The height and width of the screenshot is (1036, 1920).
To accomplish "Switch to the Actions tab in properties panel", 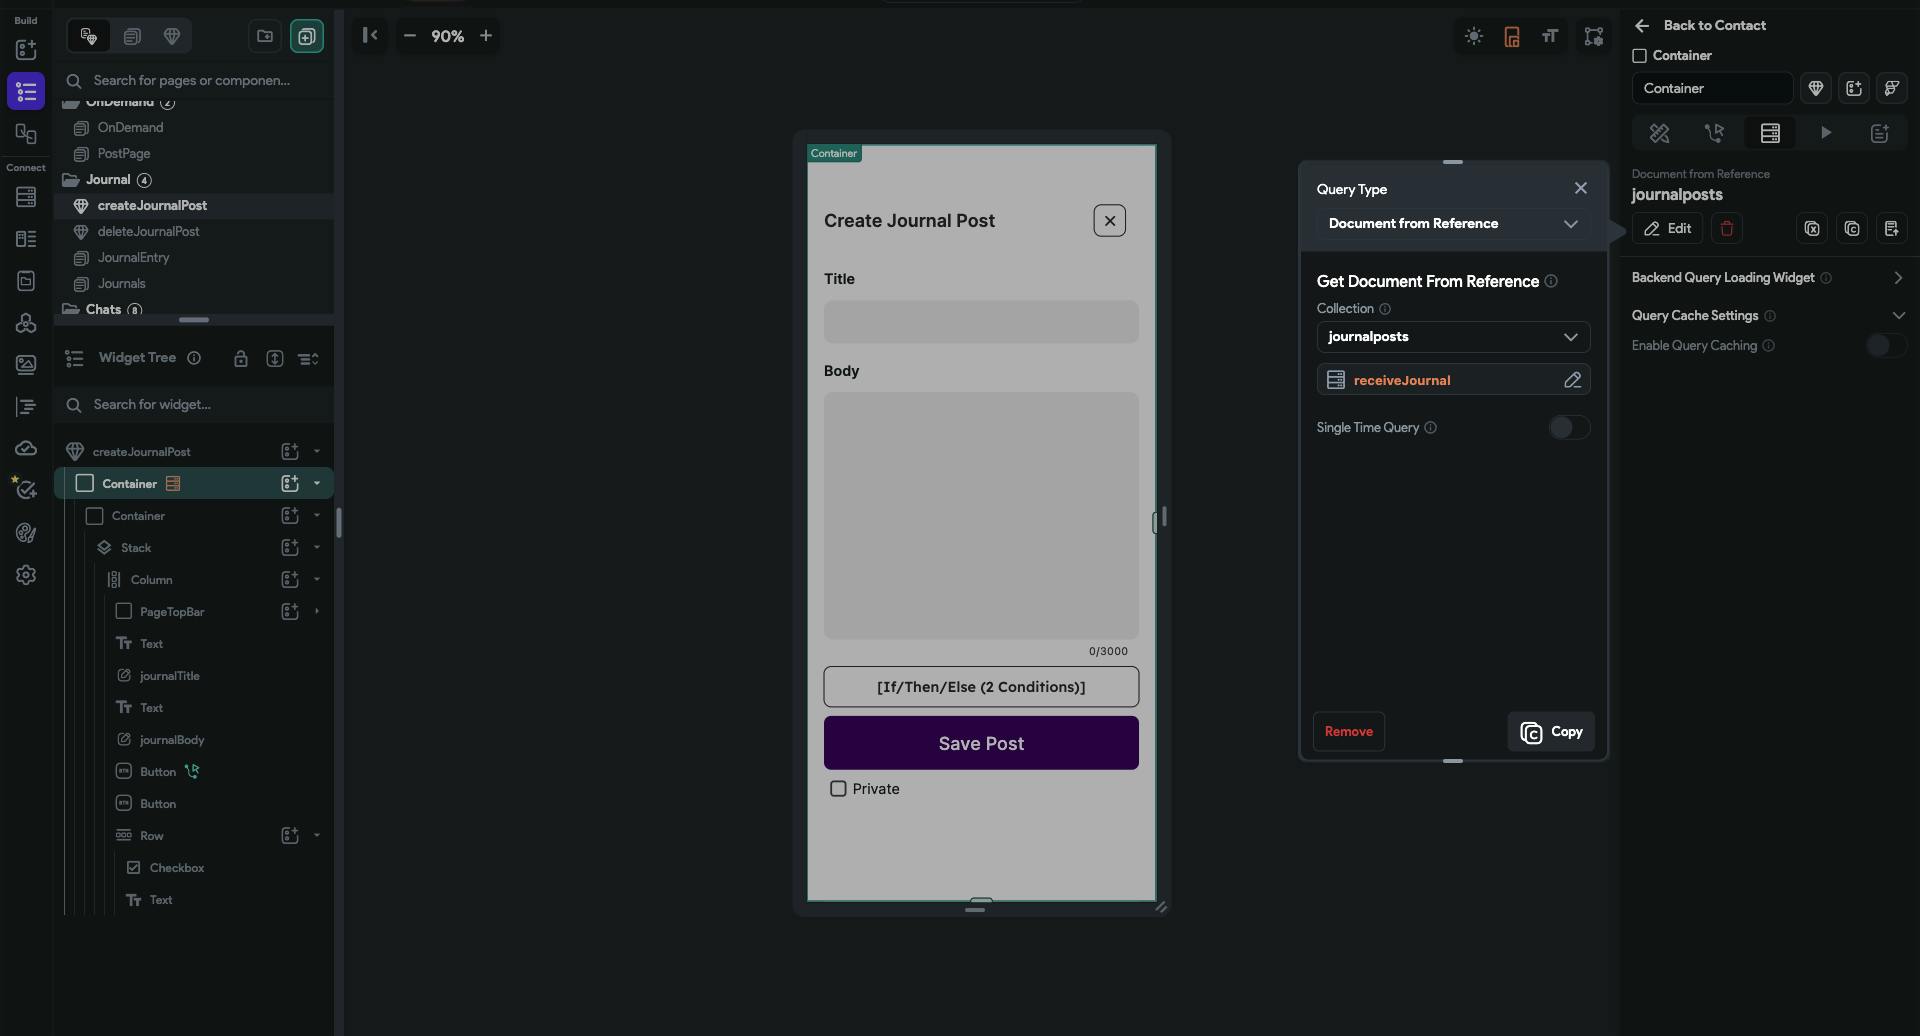I will tap(1714, 133).
